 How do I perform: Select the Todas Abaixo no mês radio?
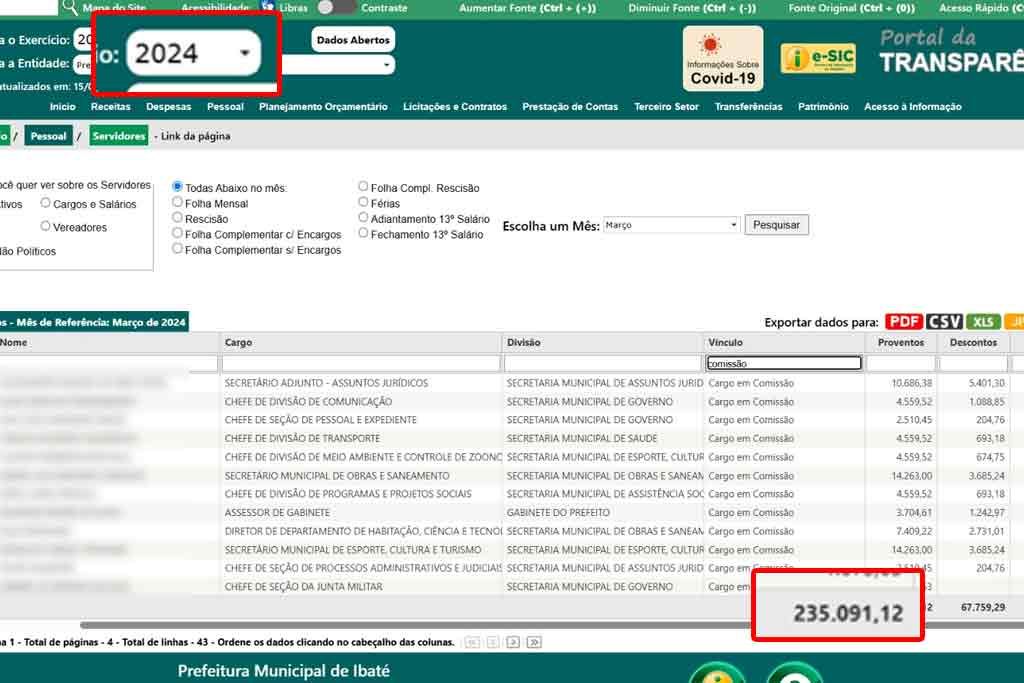[177, 187]
